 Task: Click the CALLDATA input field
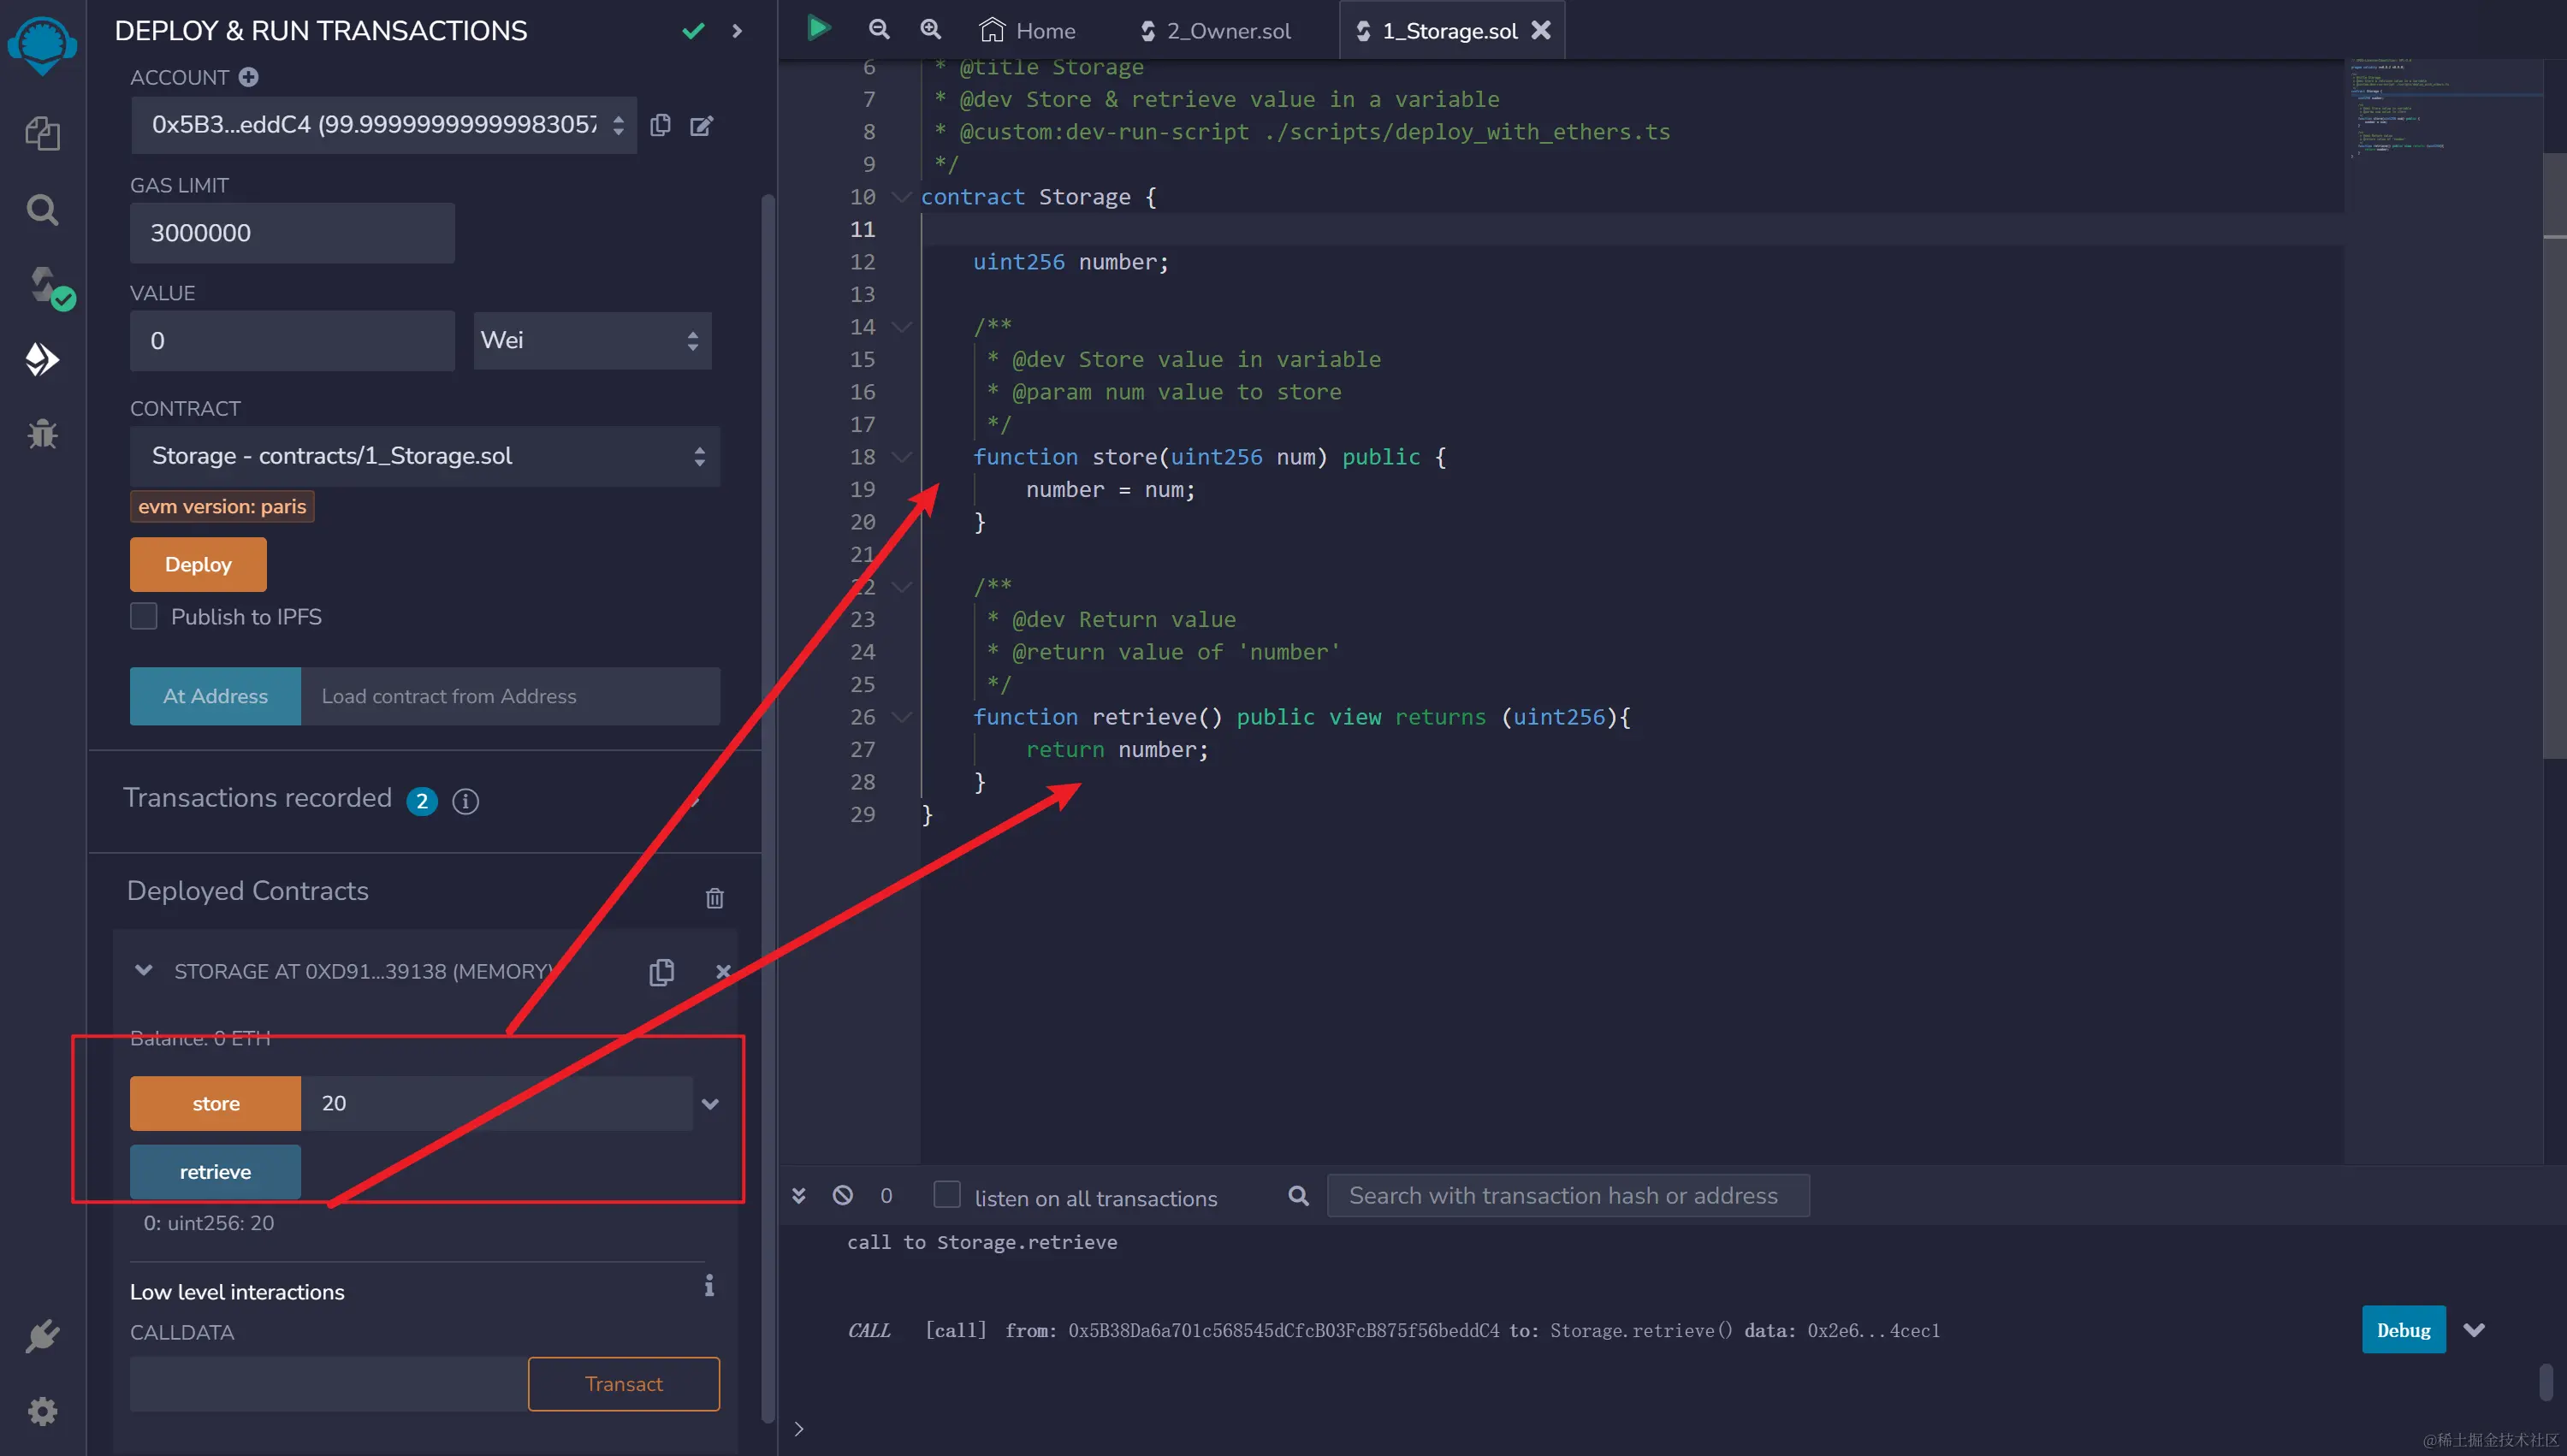[x=329, y=1383]
